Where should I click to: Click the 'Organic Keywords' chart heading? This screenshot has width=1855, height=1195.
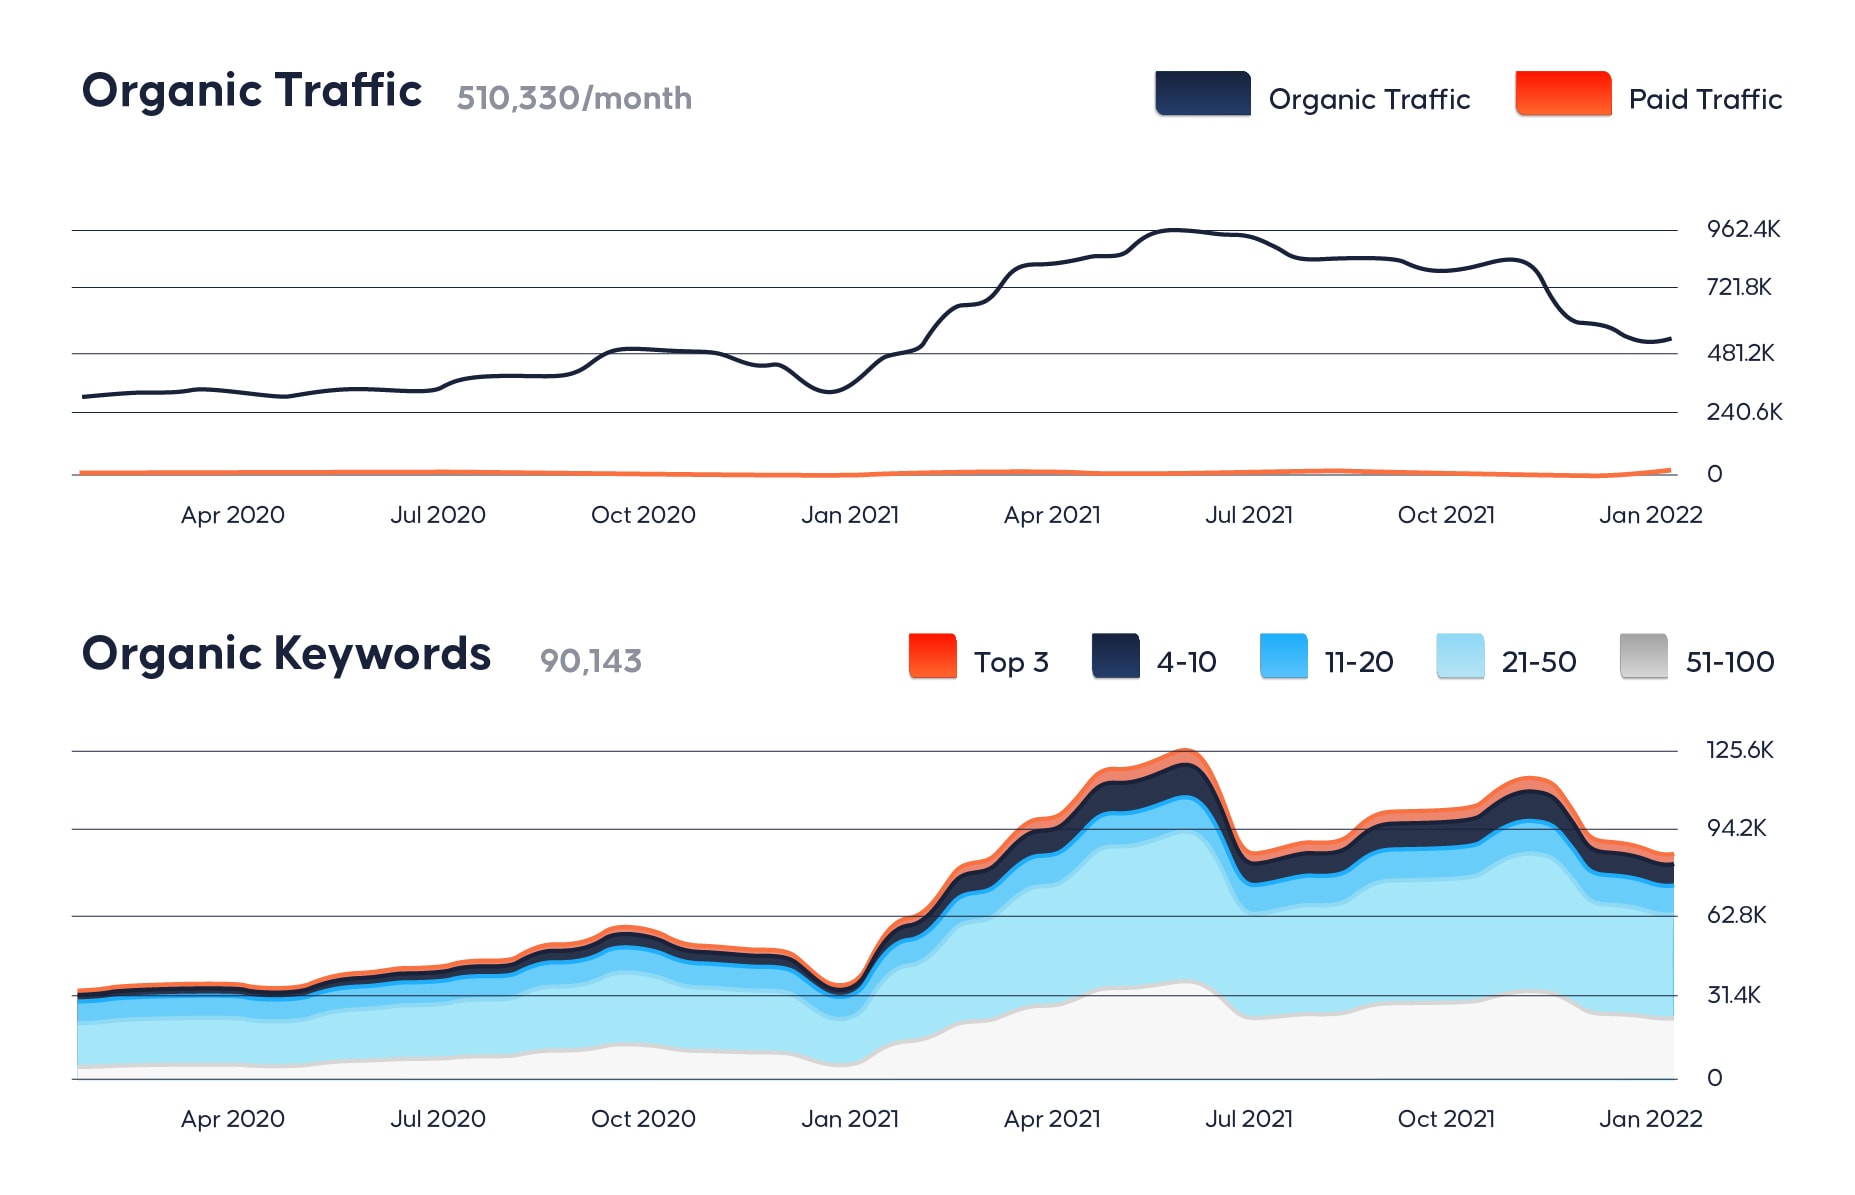click(x=286, y=654)
